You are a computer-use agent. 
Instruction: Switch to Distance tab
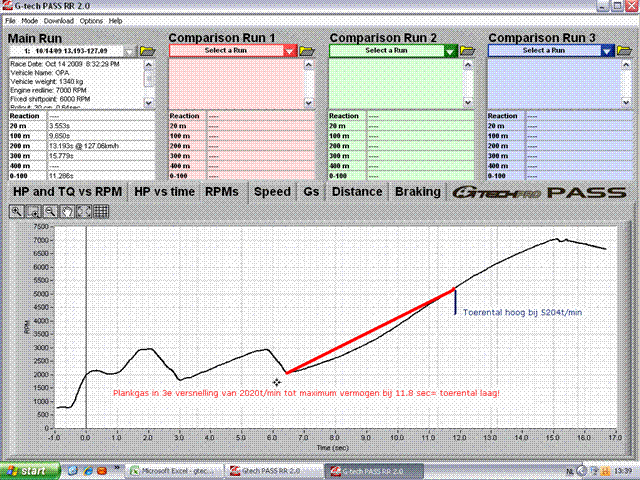[357, 192]
